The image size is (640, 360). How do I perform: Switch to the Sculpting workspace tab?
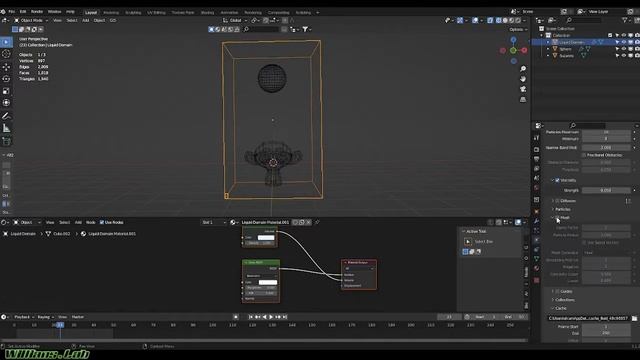pyautogui.click(x=133, y=13)
